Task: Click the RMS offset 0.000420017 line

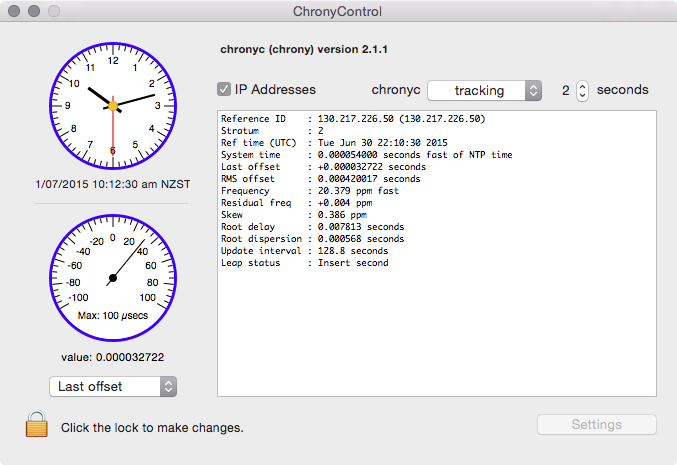Action: [320, 179]
